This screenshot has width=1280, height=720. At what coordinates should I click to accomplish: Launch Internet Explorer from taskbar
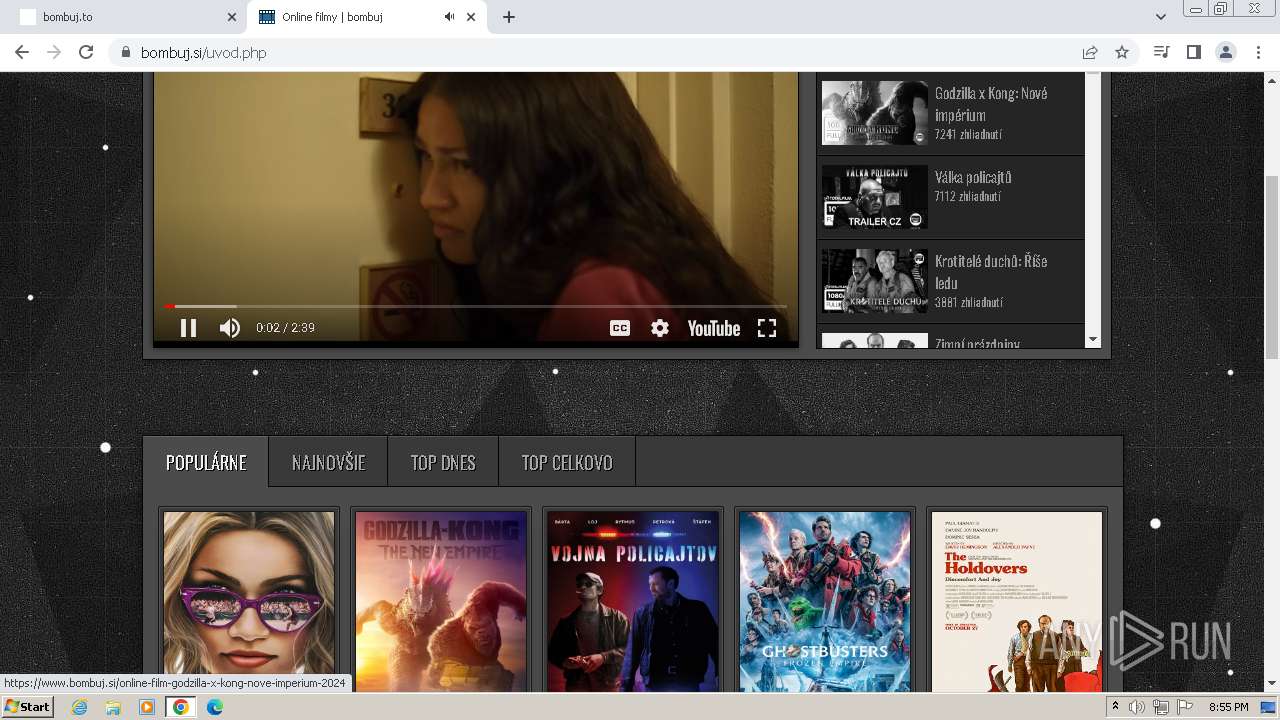(x=79, y=707)
